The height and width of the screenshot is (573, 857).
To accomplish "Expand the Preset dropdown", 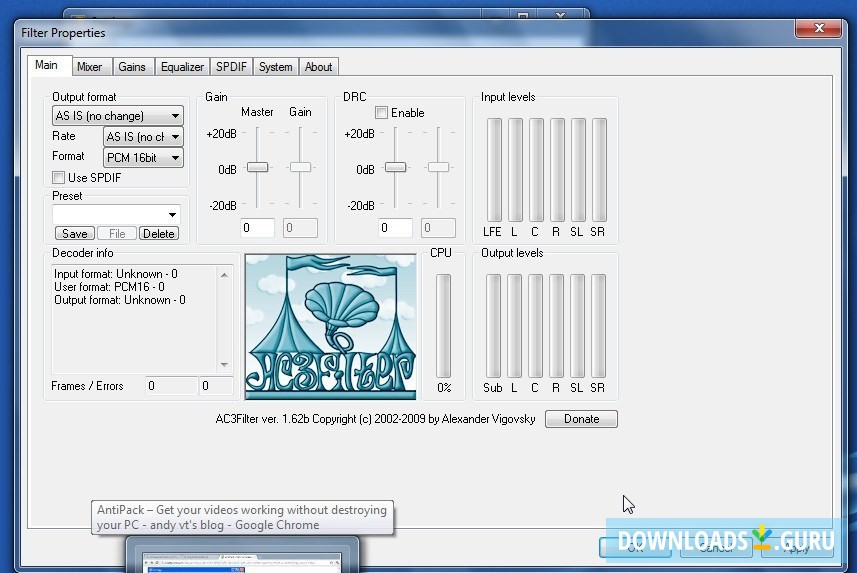I will [x=116, y=214].
